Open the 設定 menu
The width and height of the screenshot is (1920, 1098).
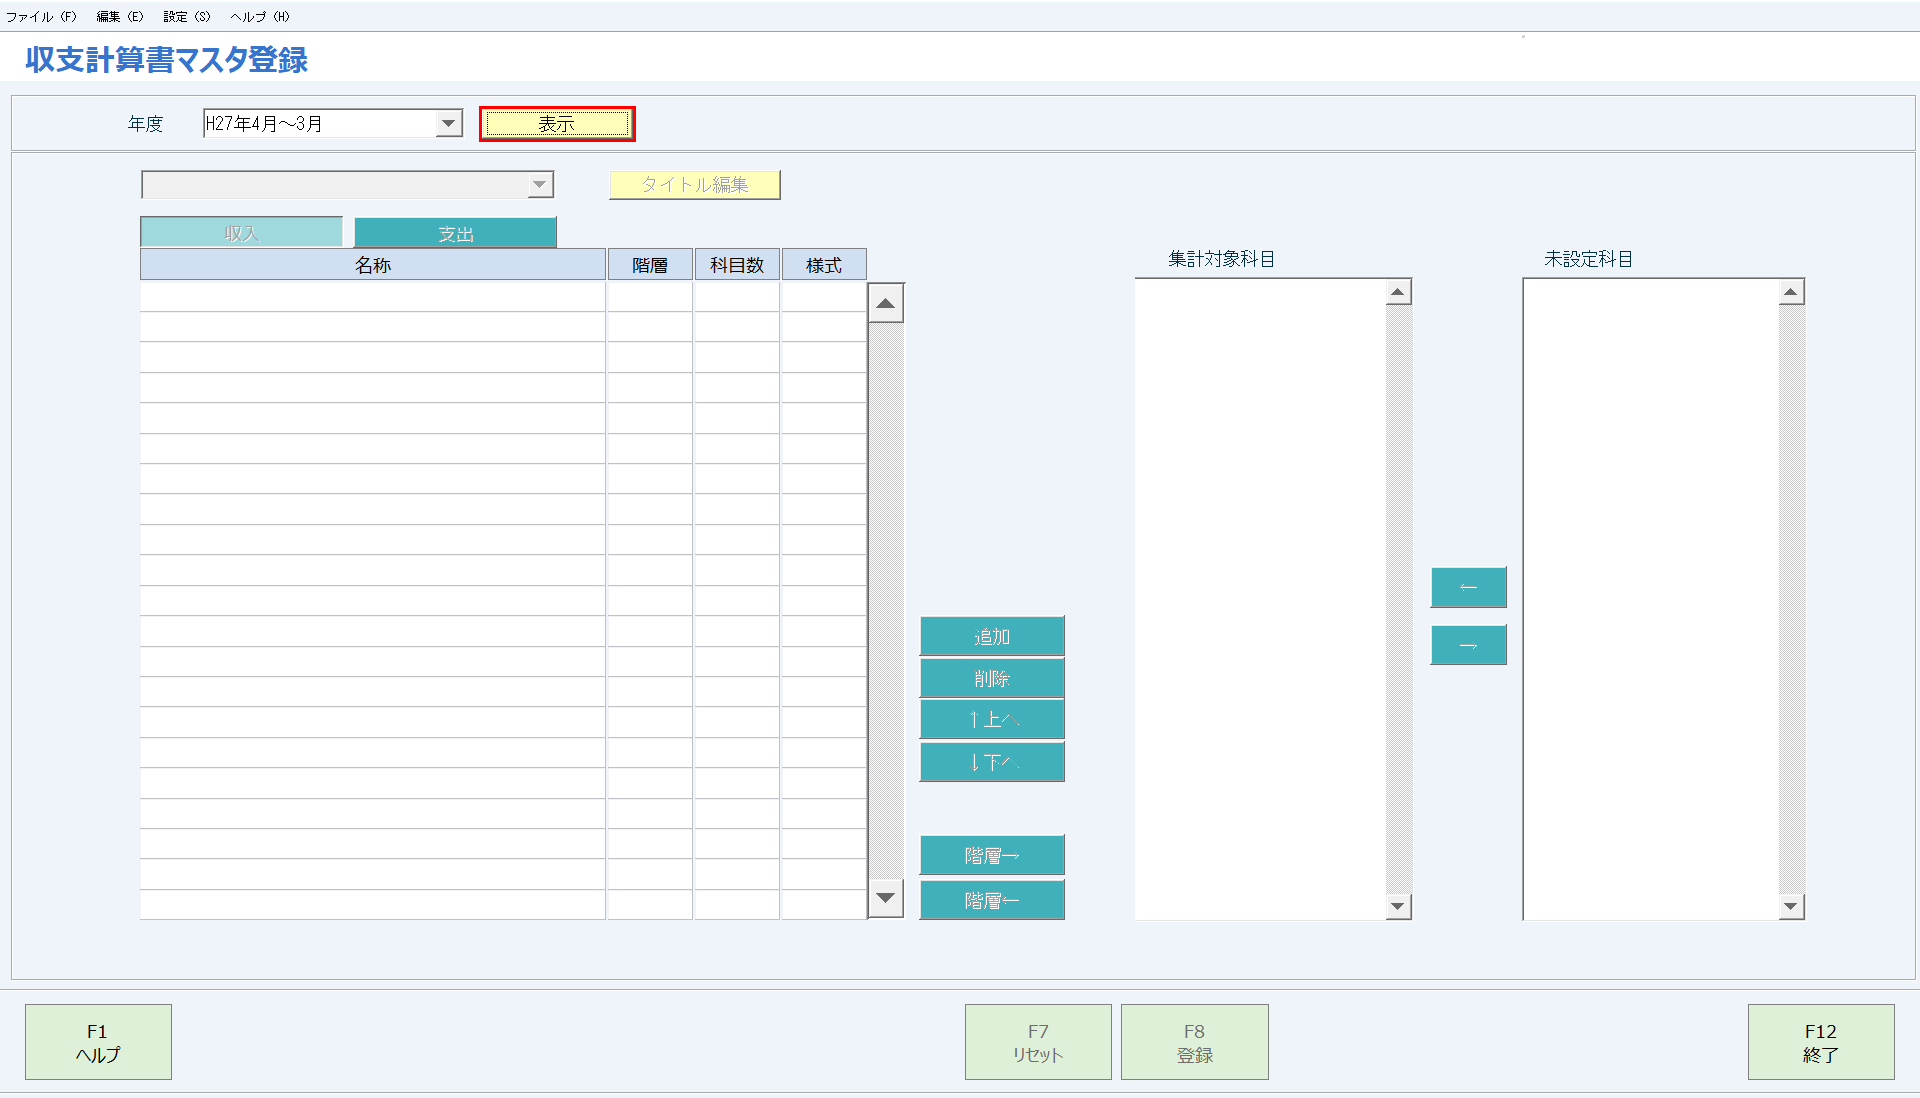point(186,16)
